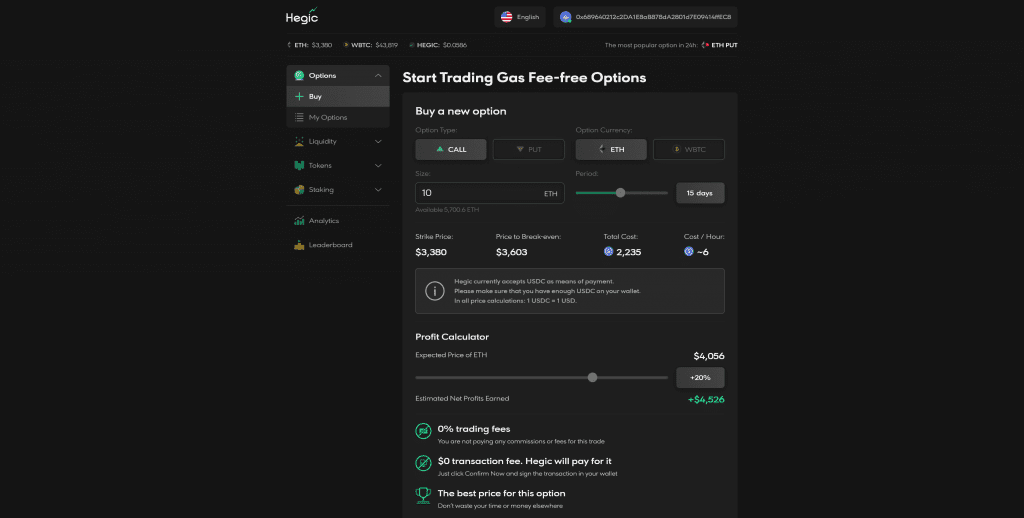The width and height of the screenshot is (1024, 518).
Task: Click the Analytics chart icon
Action: 299,221
